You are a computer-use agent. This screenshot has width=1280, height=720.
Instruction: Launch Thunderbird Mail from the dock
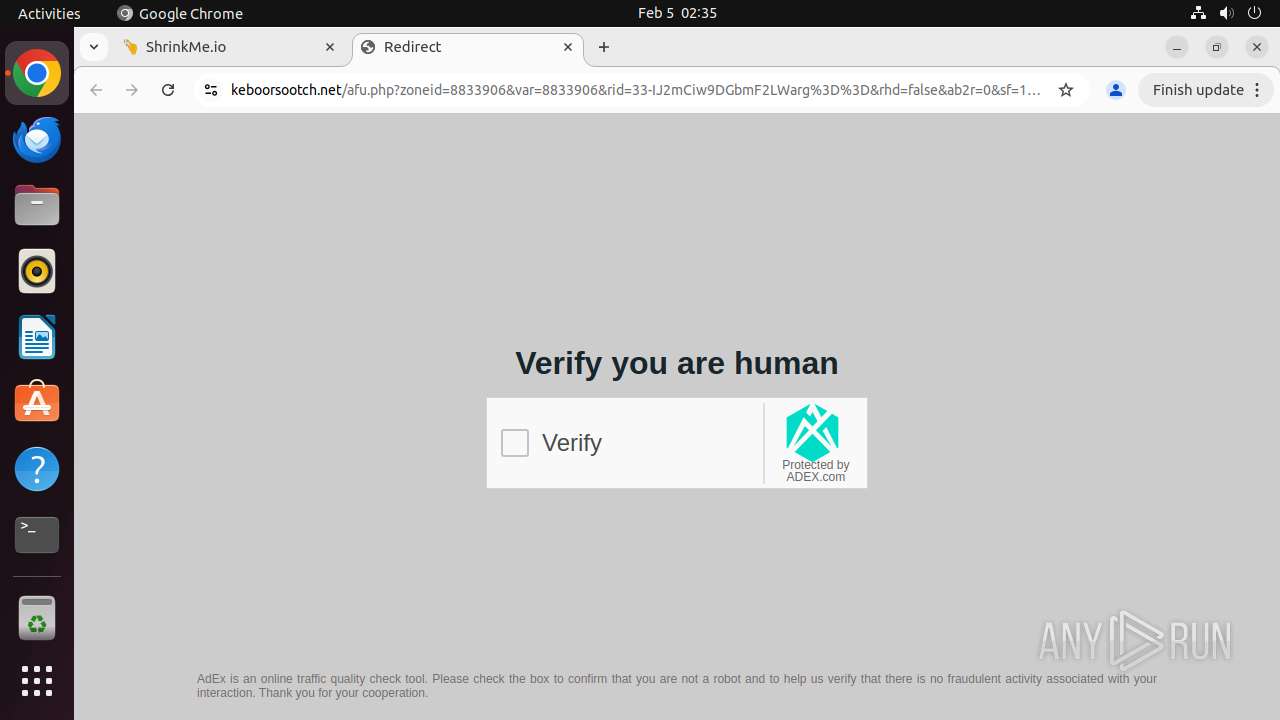coord(37,139)
